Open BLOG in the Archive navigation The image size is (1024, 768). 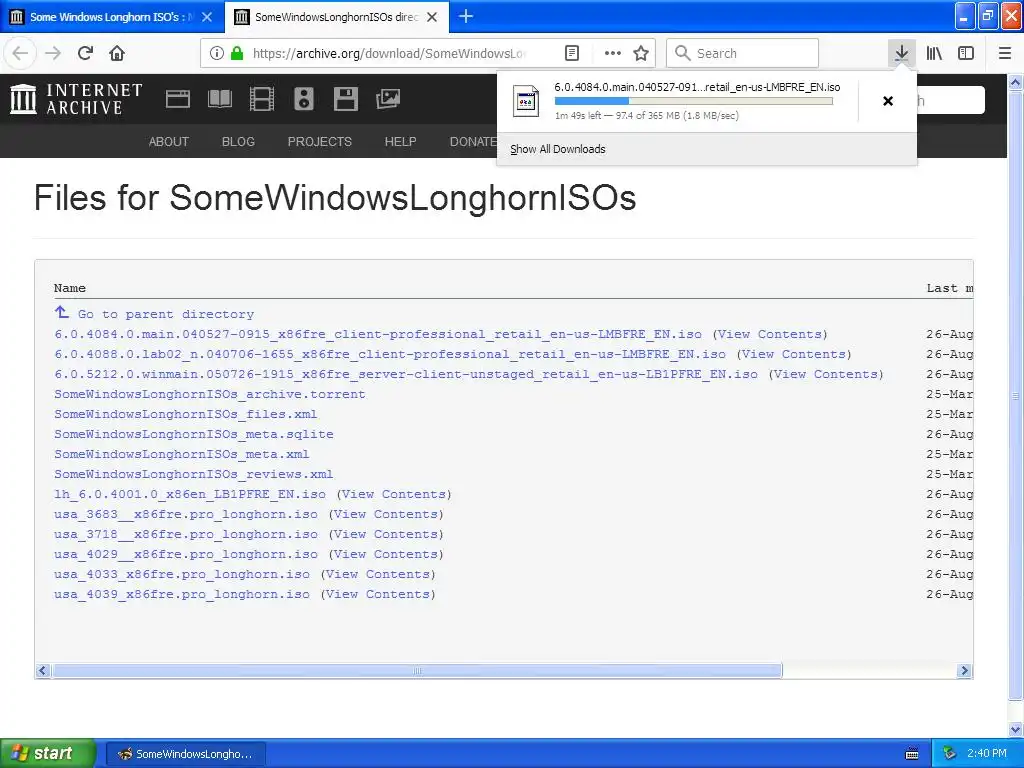coord(238,142)
